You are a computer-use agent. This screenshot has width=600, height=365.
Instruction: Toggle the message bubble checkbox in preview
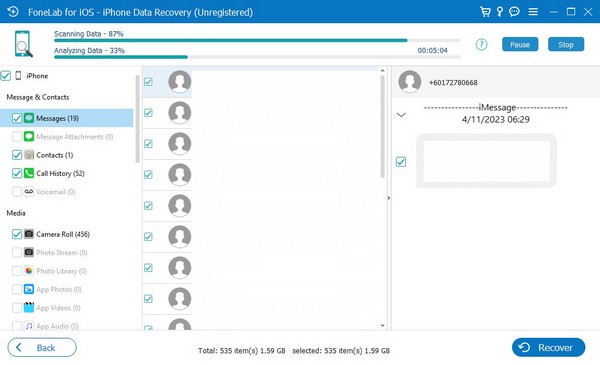click(401, 162)
